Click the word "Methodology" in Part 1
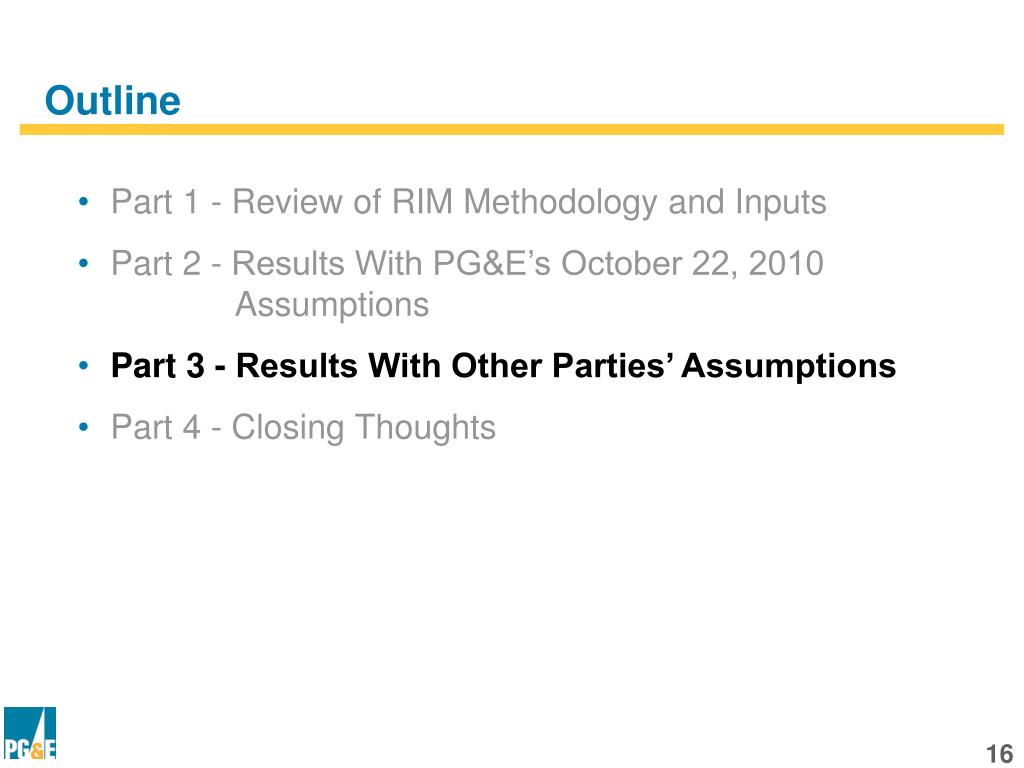The image size is (1024, 768). (560, 202)
